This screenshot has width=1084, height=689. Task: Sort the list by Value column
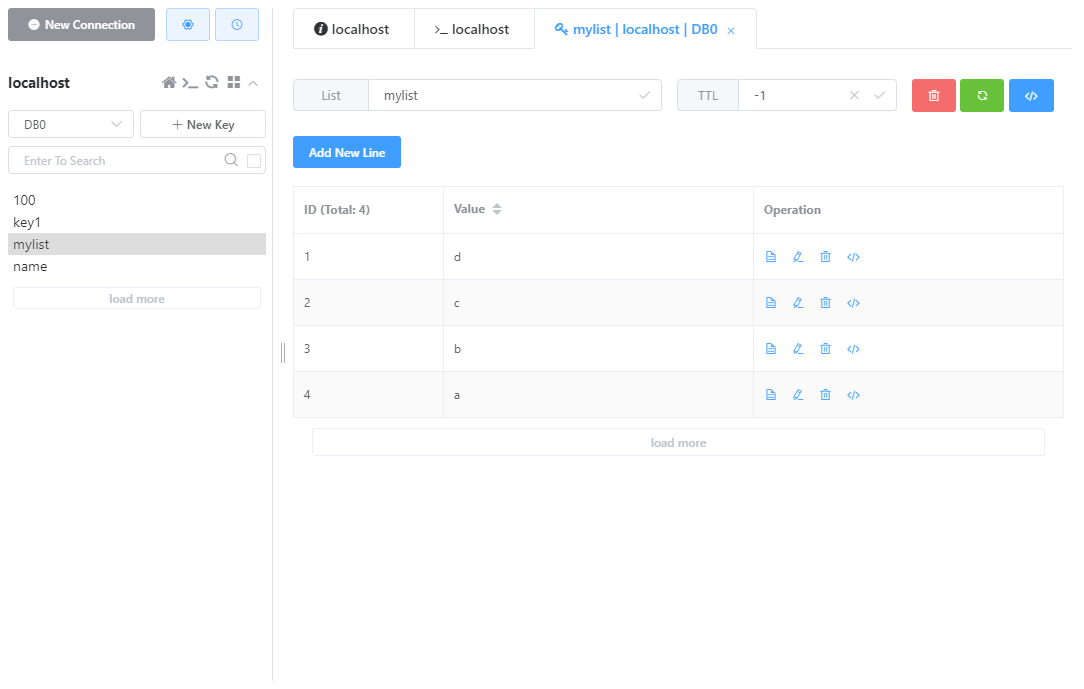pyautogui.click(x=497, y=209)
